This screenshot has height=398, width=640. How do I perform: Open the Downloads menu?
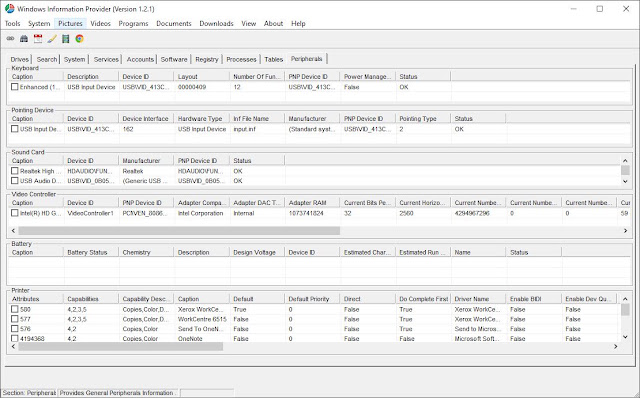coord(216,23)
